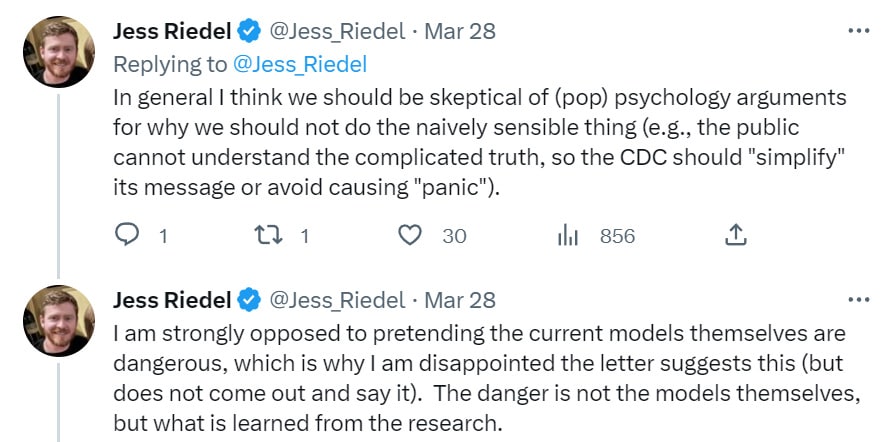Like the tweet with the heart icon
Viewport: 891px width, 442px height.
[x=409, y=235]
